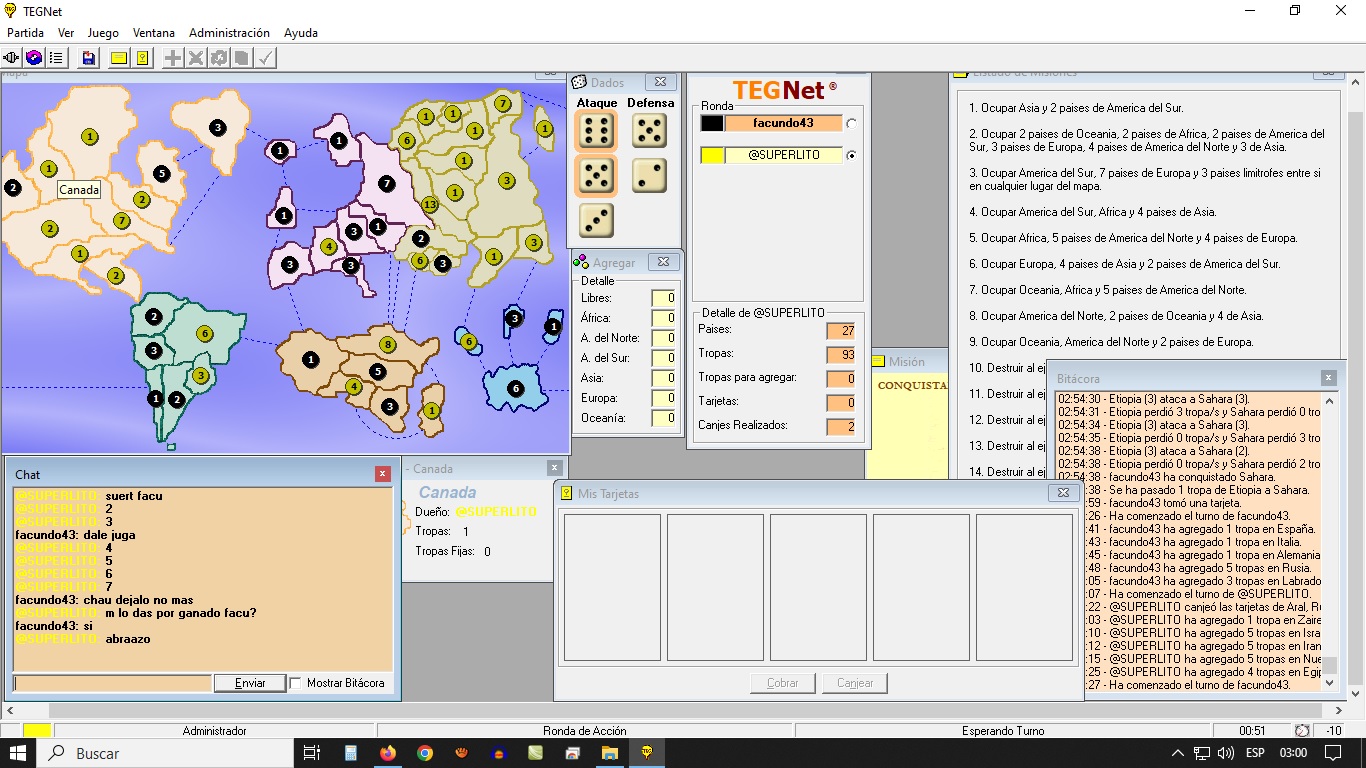Click the Canjear button in Mis Tarjetas
The width and height of the screenshot is (1366, 768).
tap(855, 683)
